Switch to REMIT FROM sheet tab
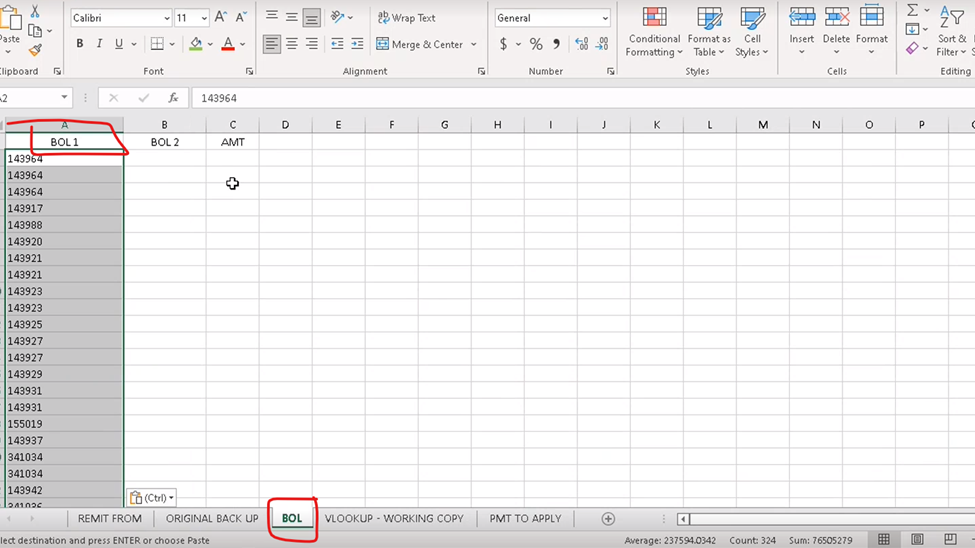The height and width of the screenshot is (548, 975). [109, 518]
